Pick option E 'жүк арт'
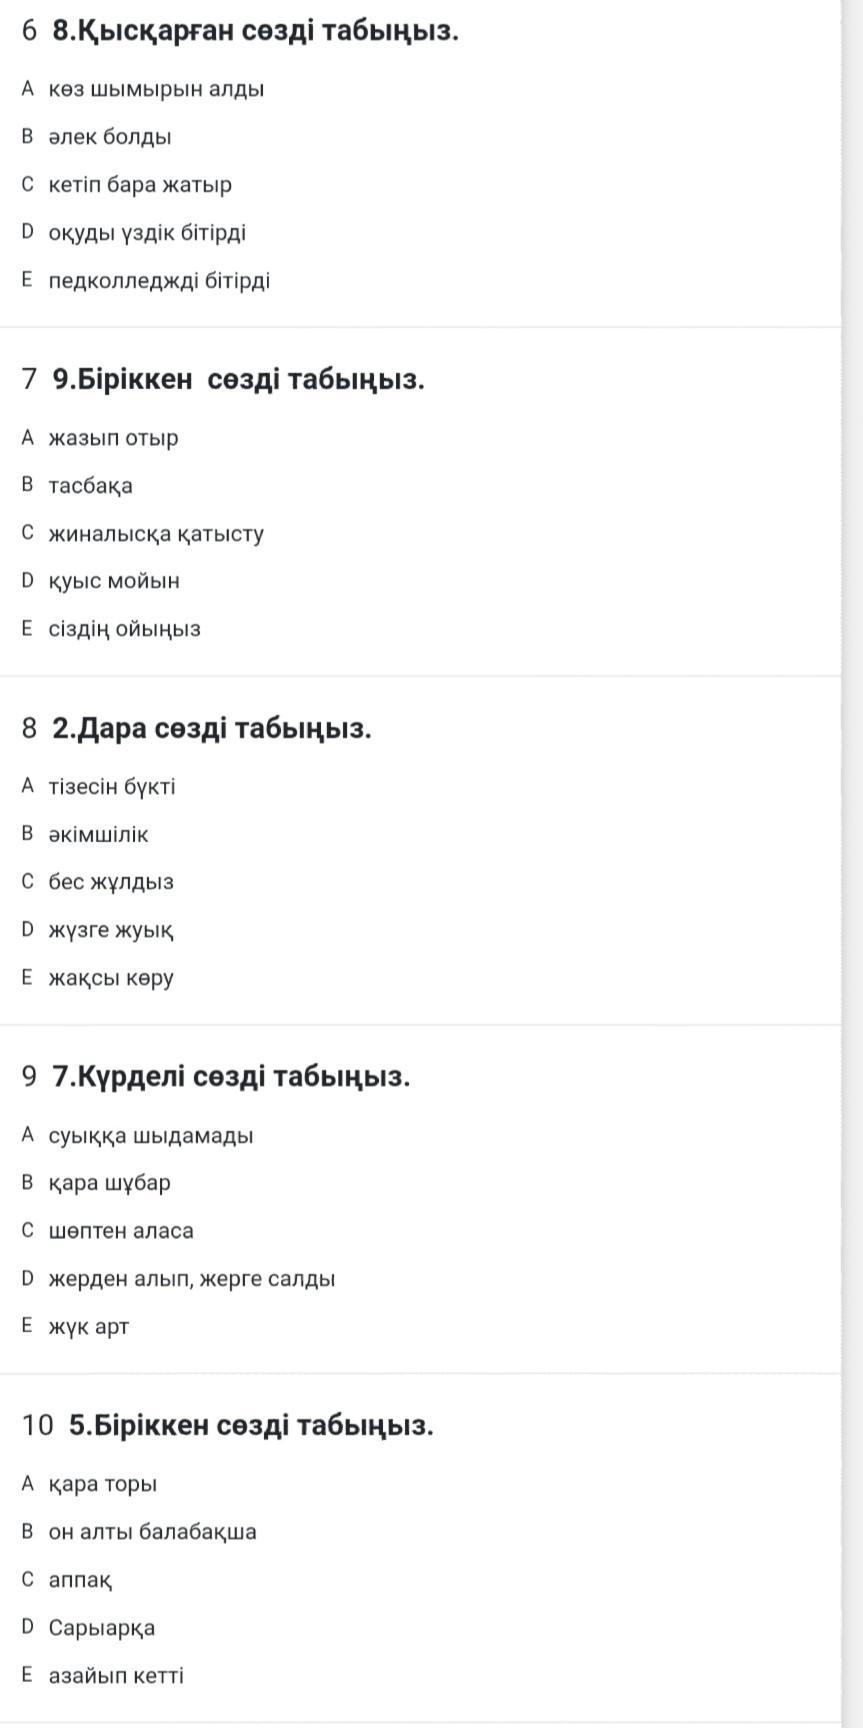 pos(89,1327)
